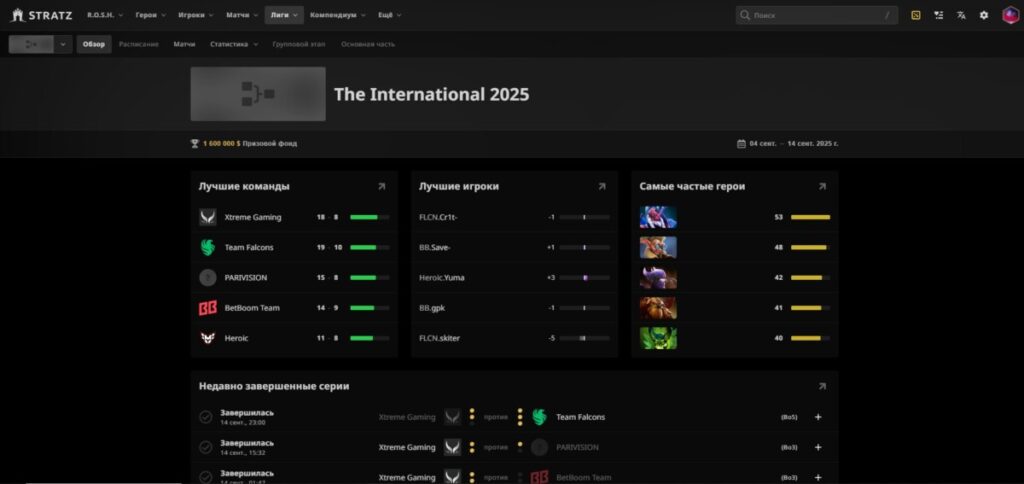Open the STRATZ home logo
The width and height of the screenshot is (1024, 484).
(41, 15)
